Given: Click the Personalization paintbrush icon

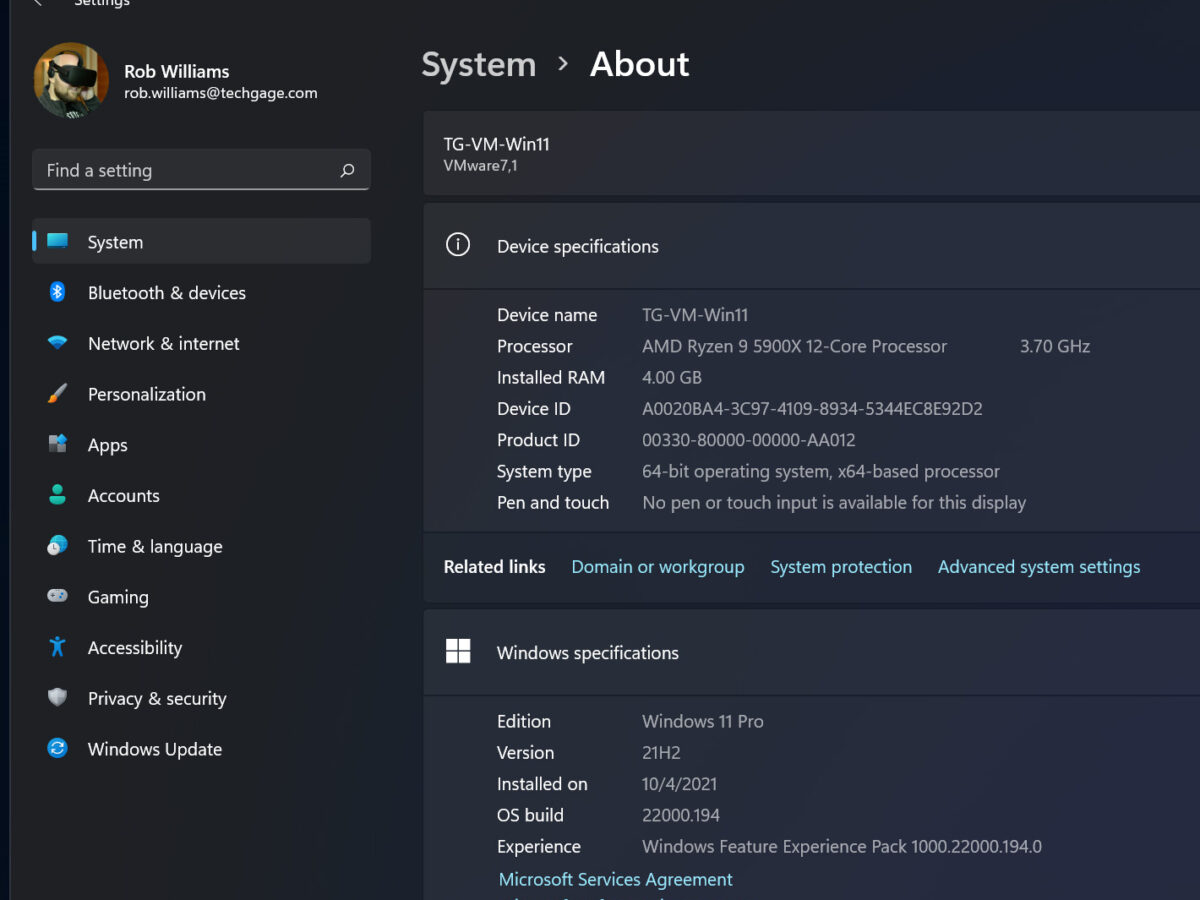Looking at the screenshot, I should click(58, 394).
